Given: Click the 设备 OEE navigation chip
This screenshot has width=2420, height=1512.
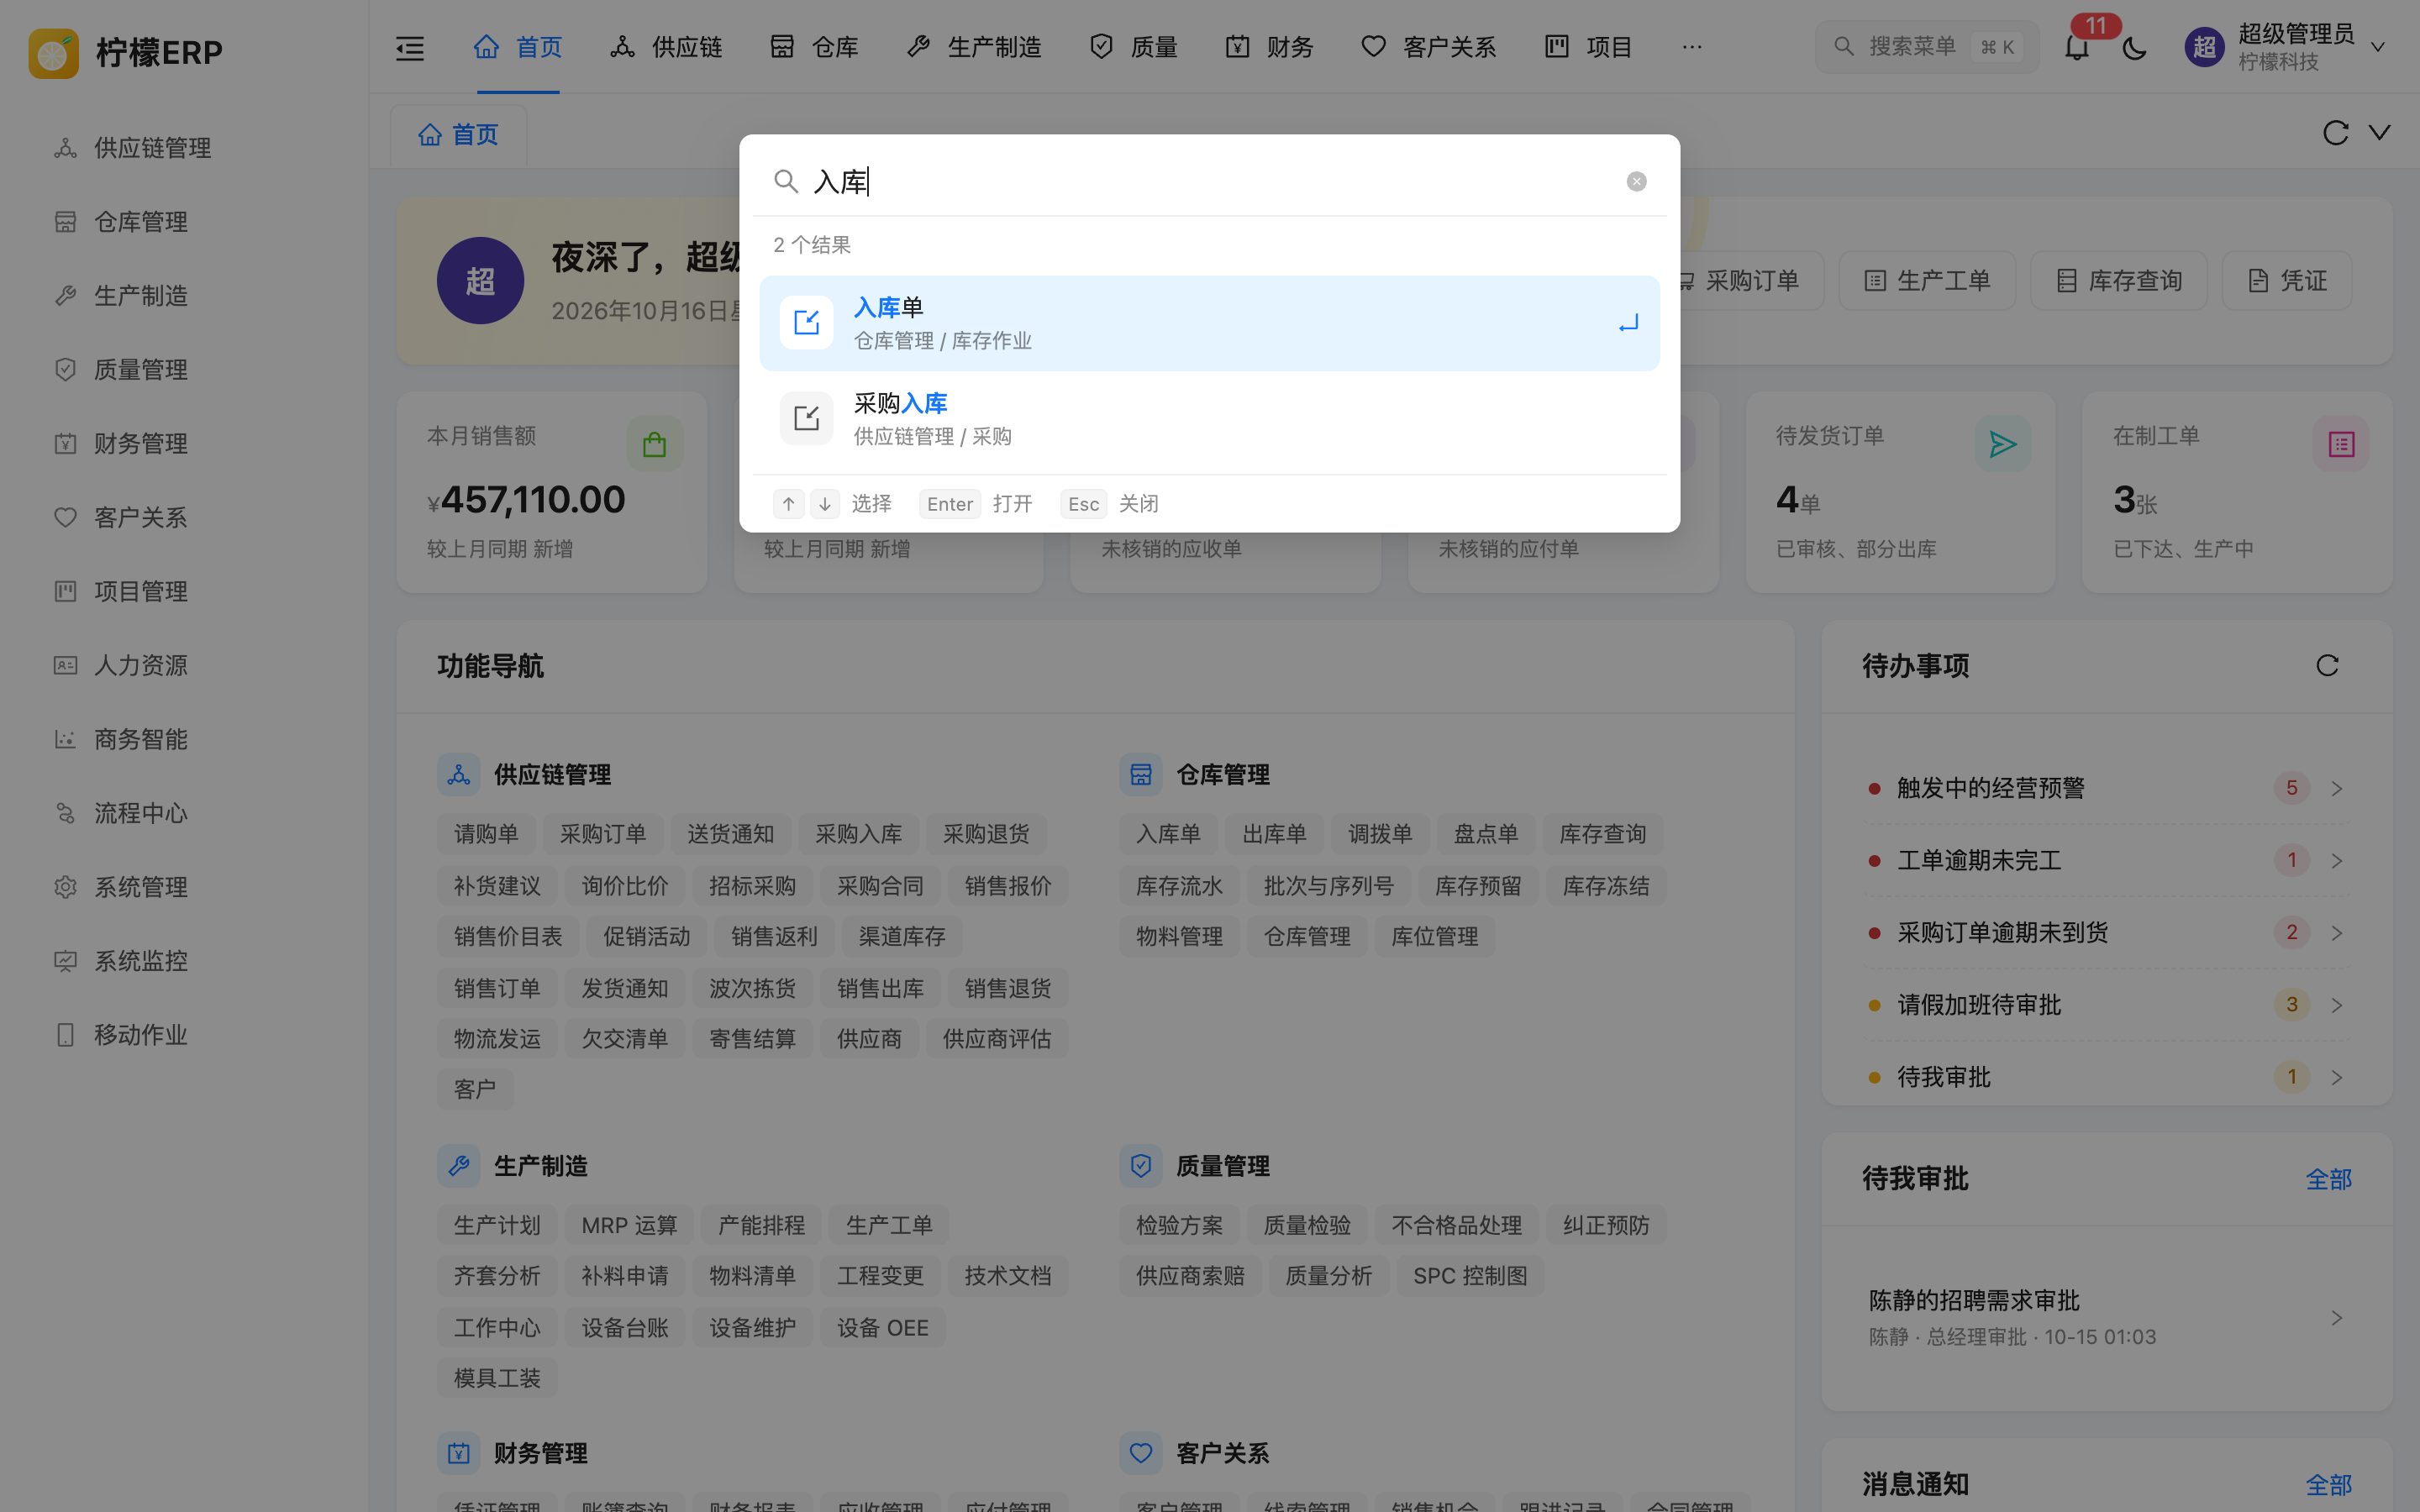Looking at the screenshot, I should 882,1328.
